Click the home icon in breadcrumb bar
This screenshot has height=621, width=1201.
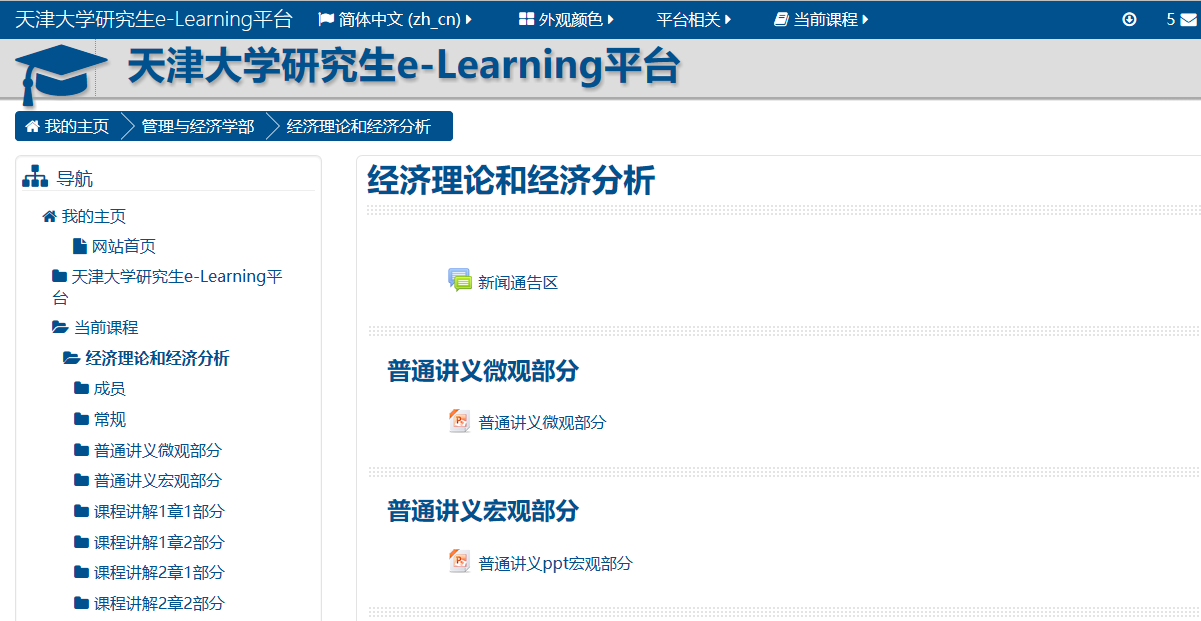[x=32, y=126]
